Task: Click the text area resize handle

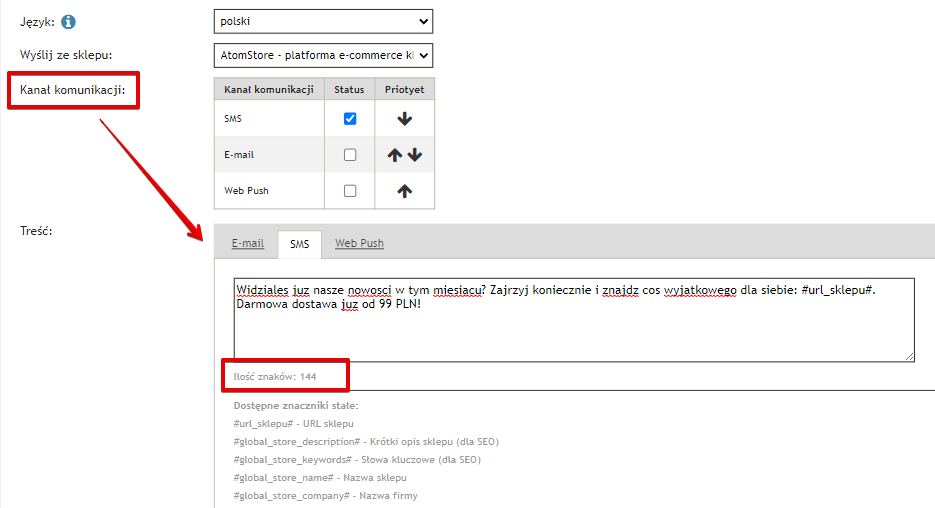Action: (x=909, y=355)
